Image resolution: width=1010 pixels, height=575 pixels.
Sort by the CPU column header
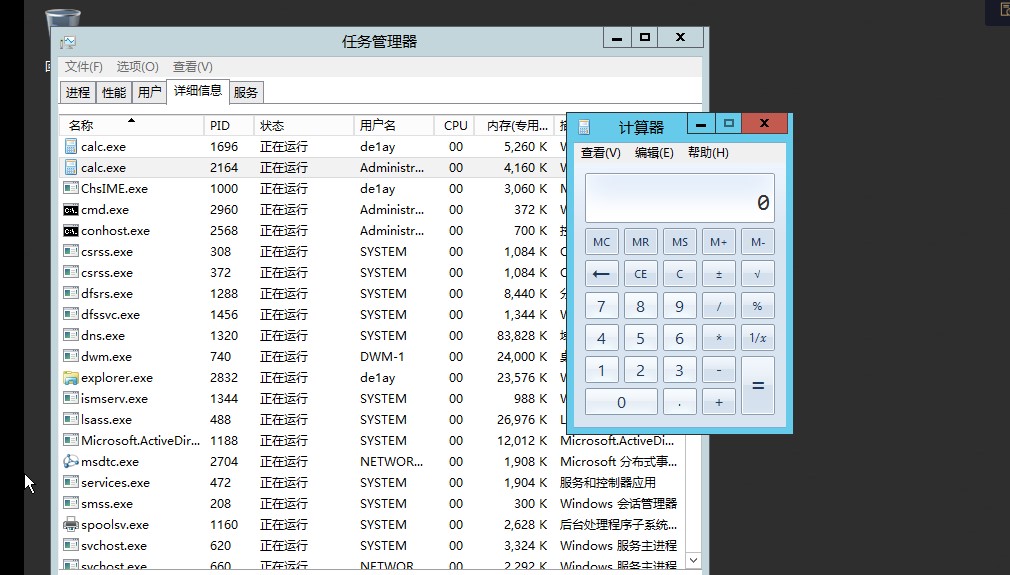pyautogui.click(x=455, y=125)
